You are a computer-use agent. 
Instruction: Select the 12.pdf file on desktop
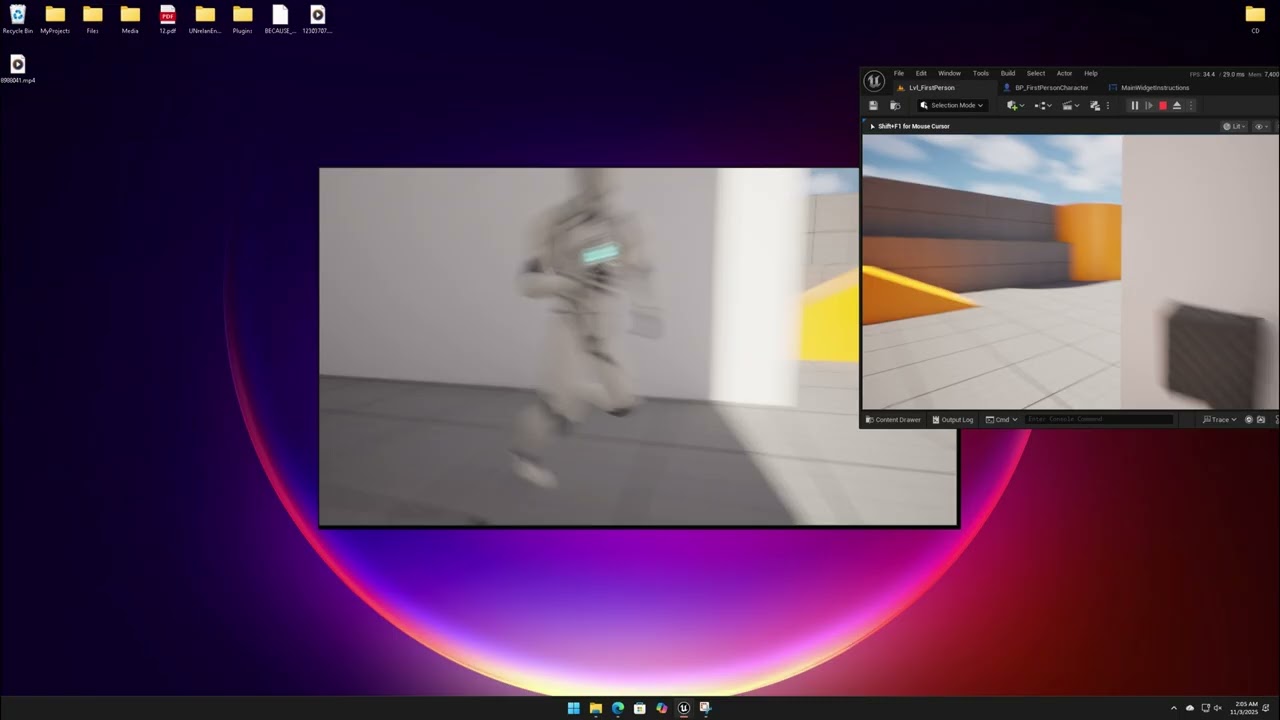pyautogui.click(x=167, y=19)
